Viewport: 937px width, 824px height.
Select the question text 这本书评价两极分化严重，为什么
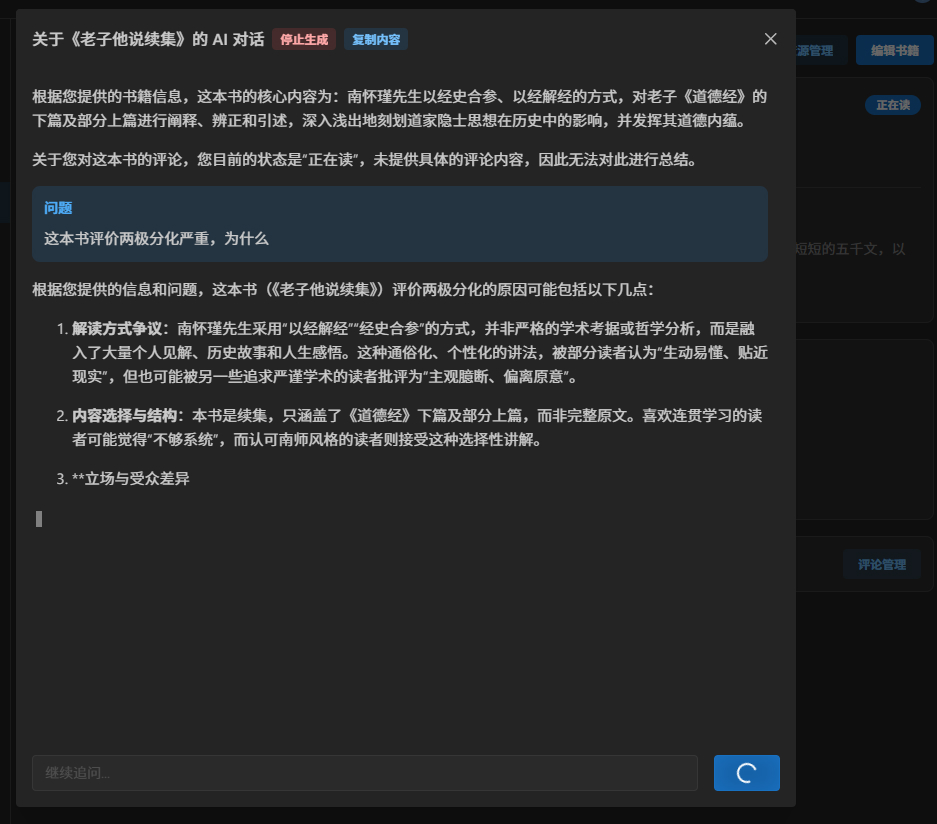tap(156, 238)
